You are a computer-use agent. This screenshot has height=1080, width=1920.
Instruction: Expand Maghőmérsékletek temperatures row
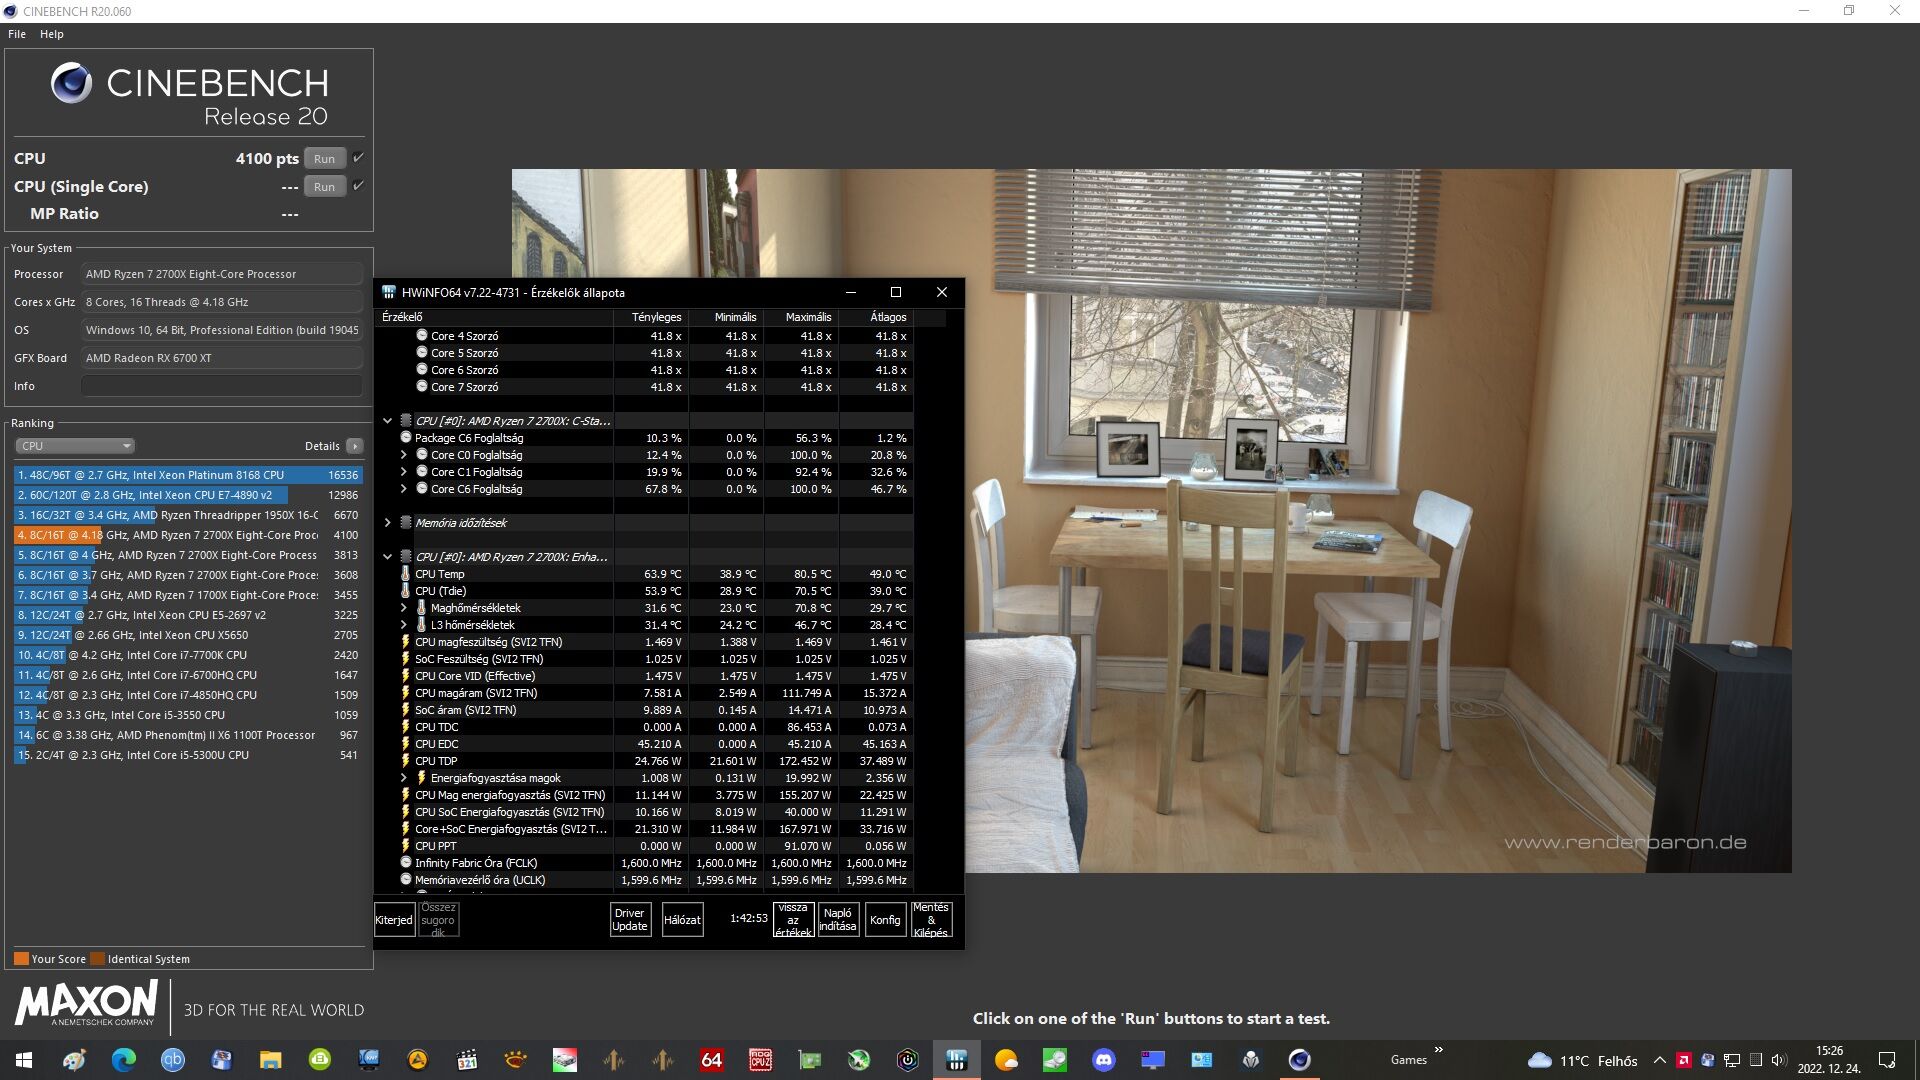coord(404,608)
